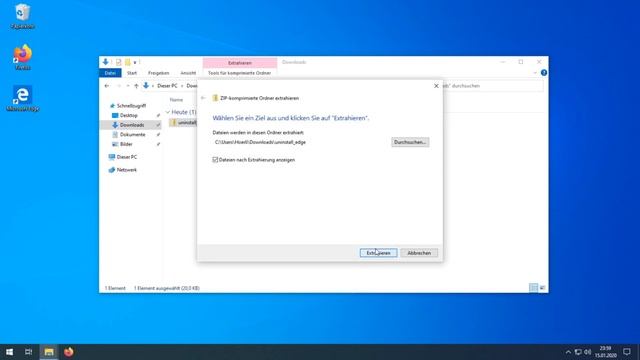Go back with Explorer's back arrow
Screen dimensions: 640x360
click(x=107, y=86)
